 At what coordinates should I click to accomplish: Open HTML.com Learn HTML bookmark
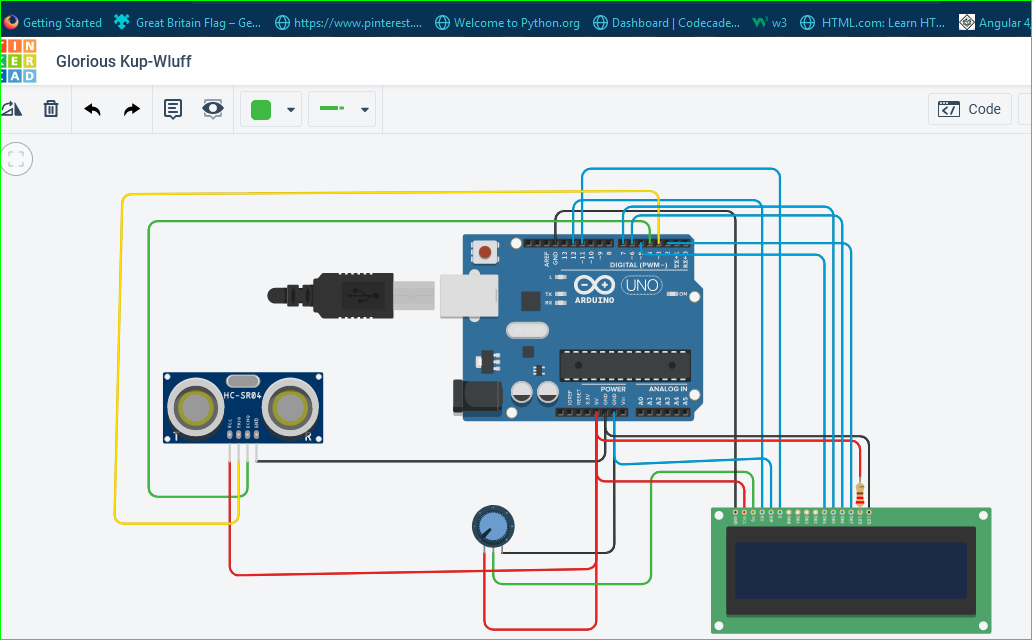coord(872,22)
